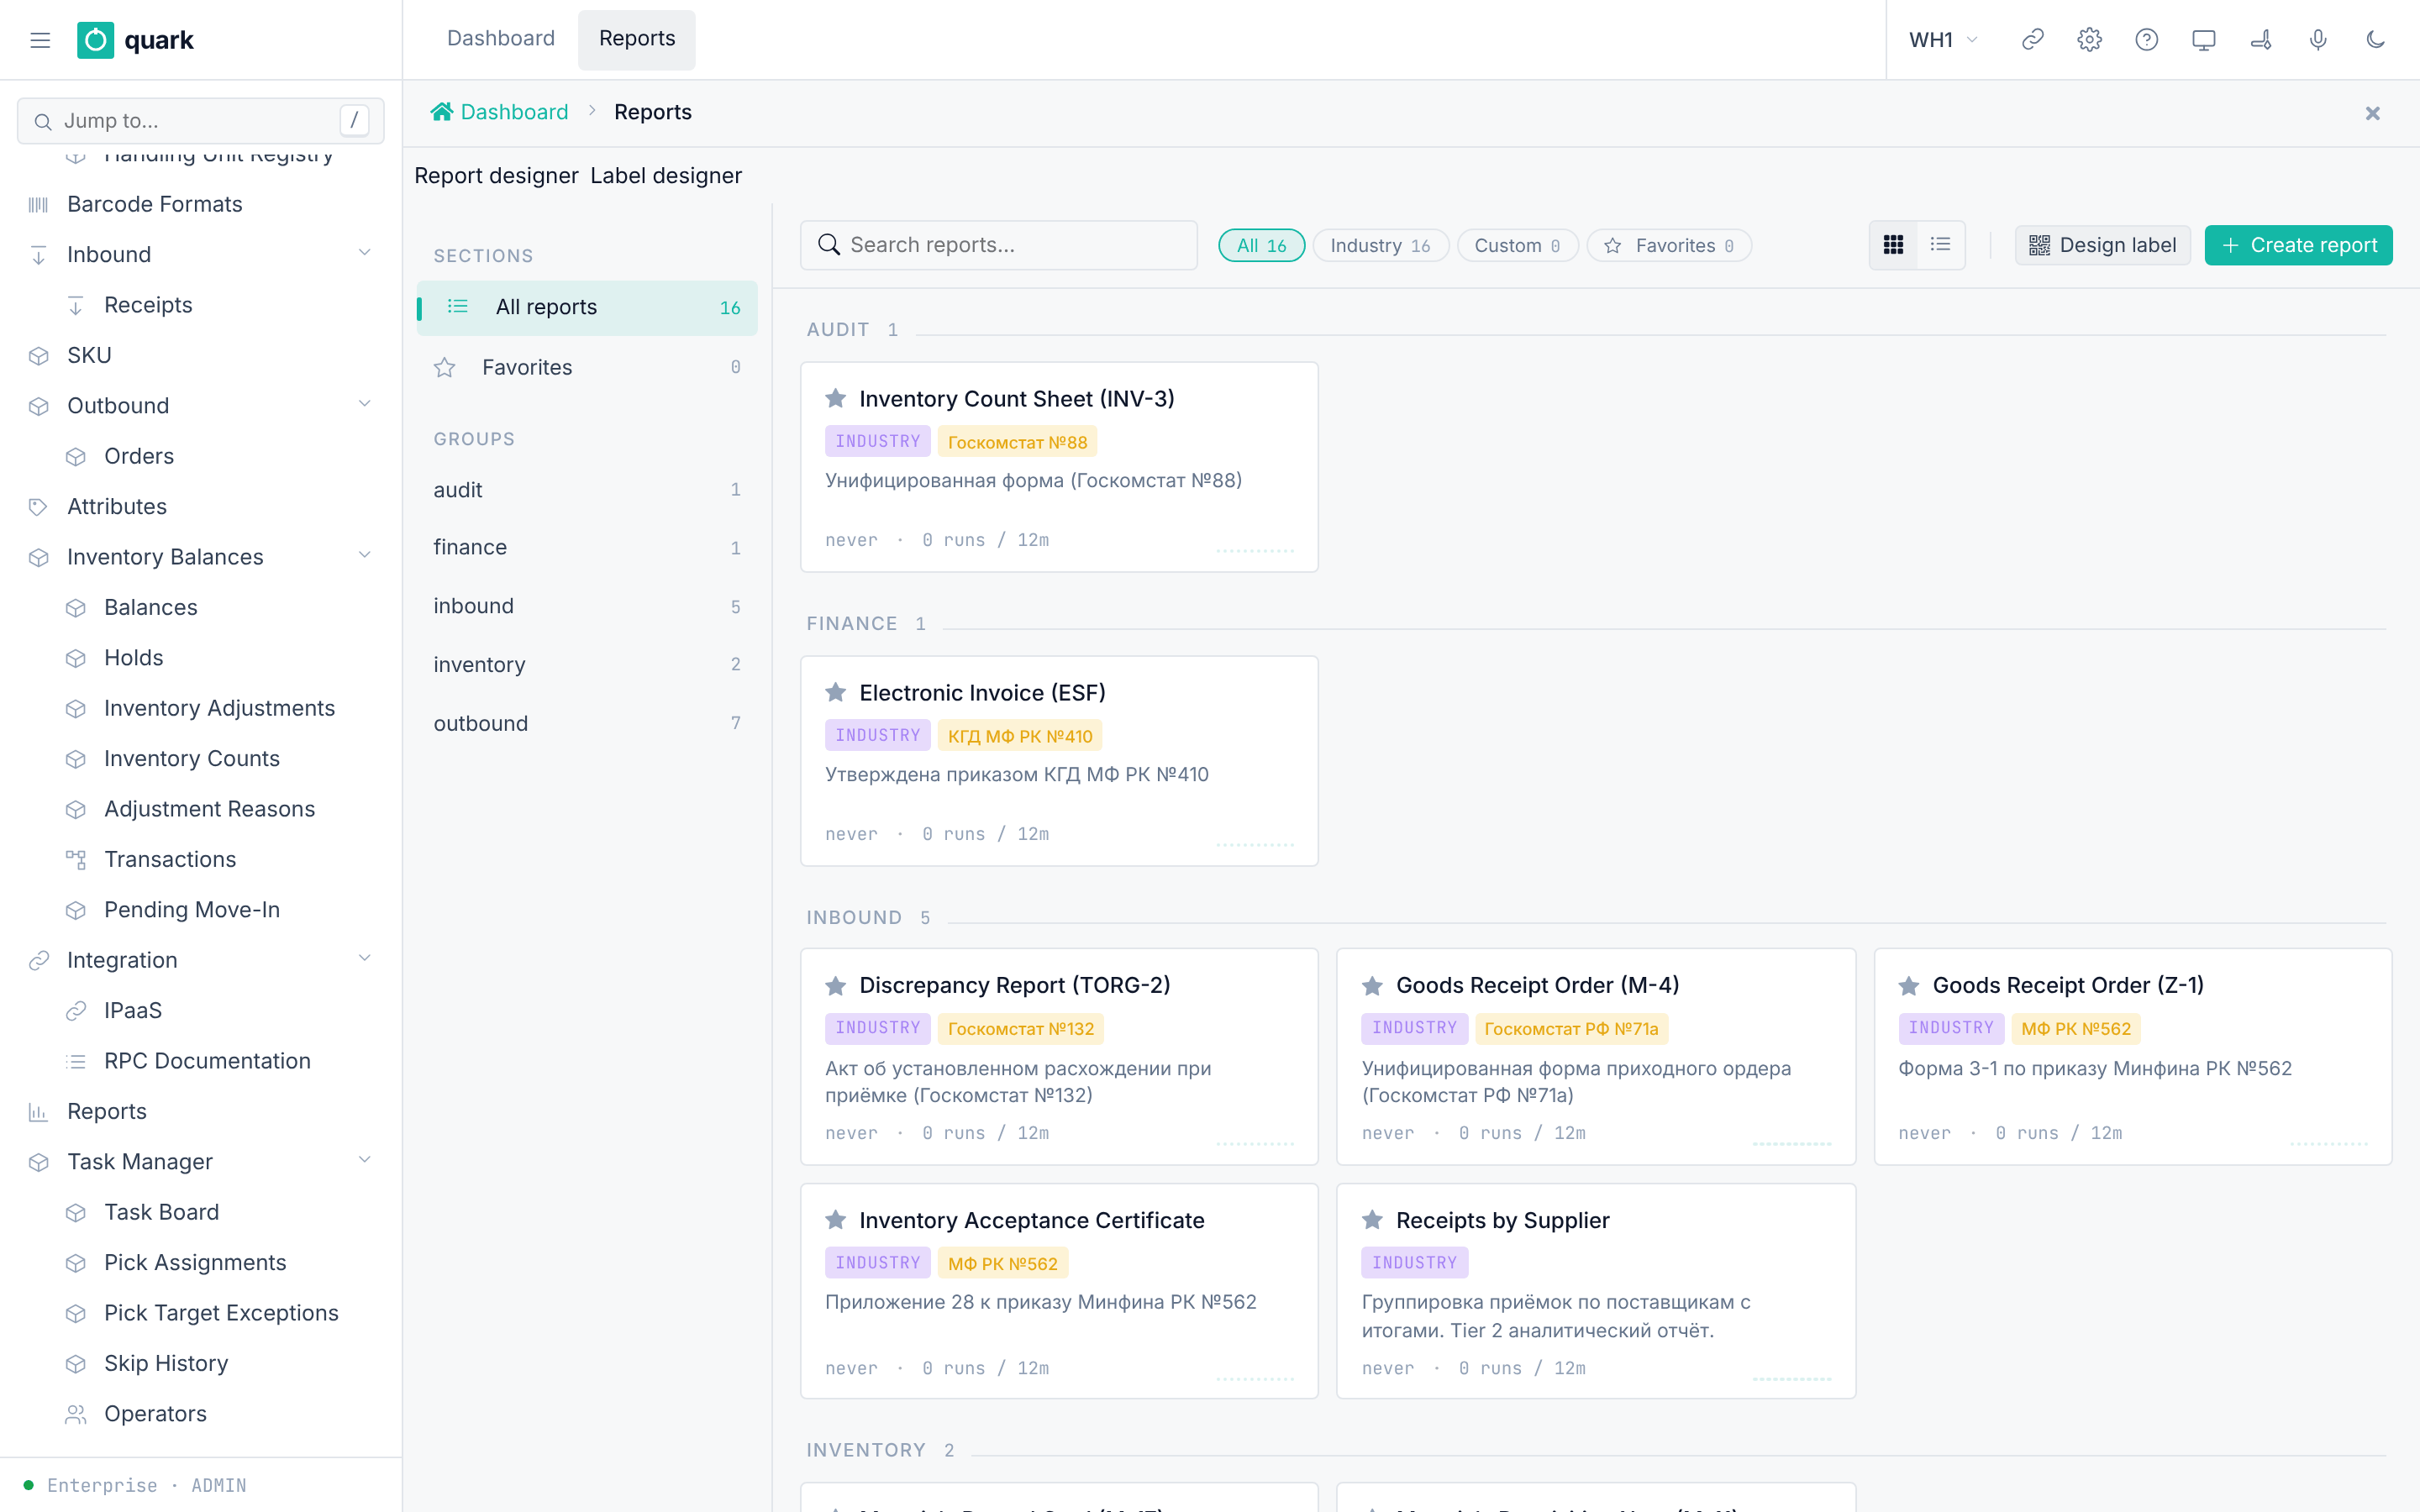Star the Inventory Count Sheet (INV-3) report
The width and height of the screenshot is (2420, 1512).
836,399
